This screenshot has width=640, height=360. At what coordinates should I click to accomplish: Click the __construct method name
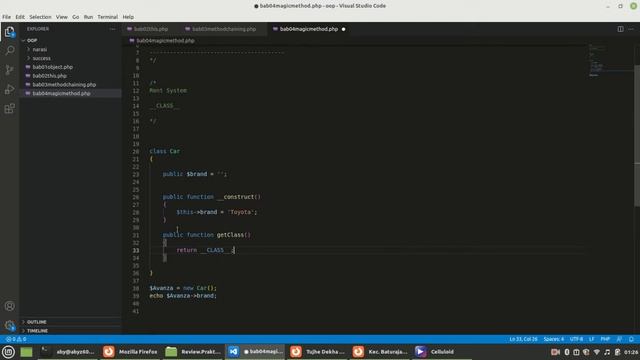(x=236, y=197)
